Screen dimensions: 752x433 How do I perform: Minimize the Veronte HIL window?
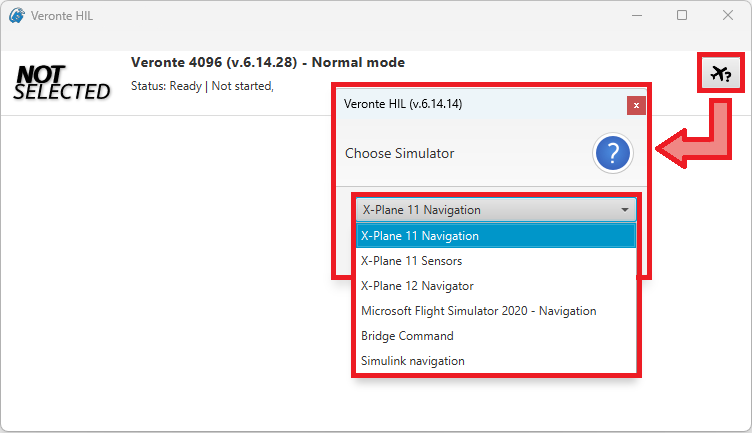(637, 15)
